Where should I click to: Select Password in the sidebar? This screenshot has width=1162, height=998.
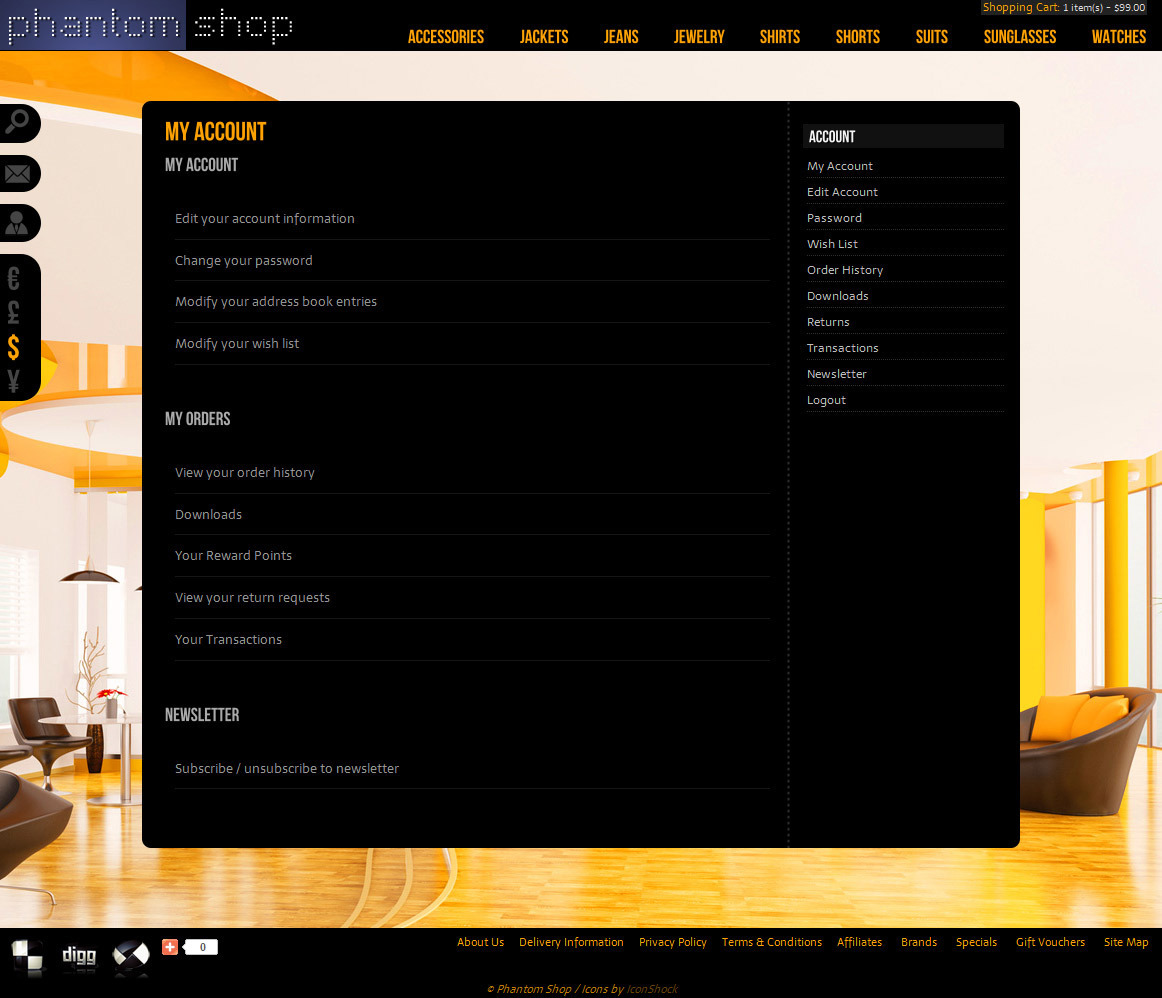834,218
